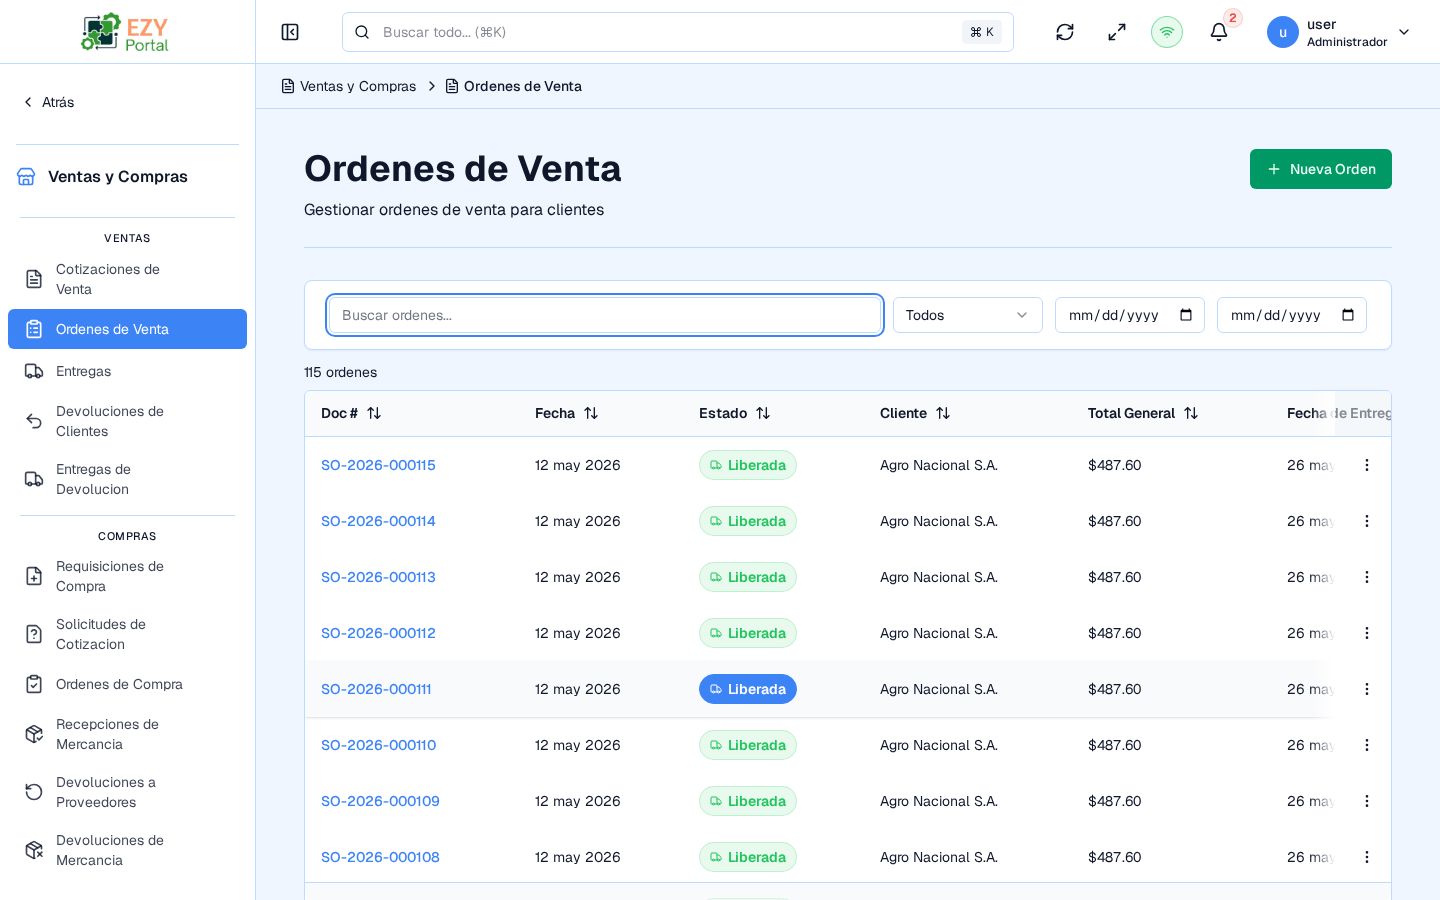1440x900 pixels.
Task: Click the Solicitudes de Cotizacion icon
Action: pos(34,634)
